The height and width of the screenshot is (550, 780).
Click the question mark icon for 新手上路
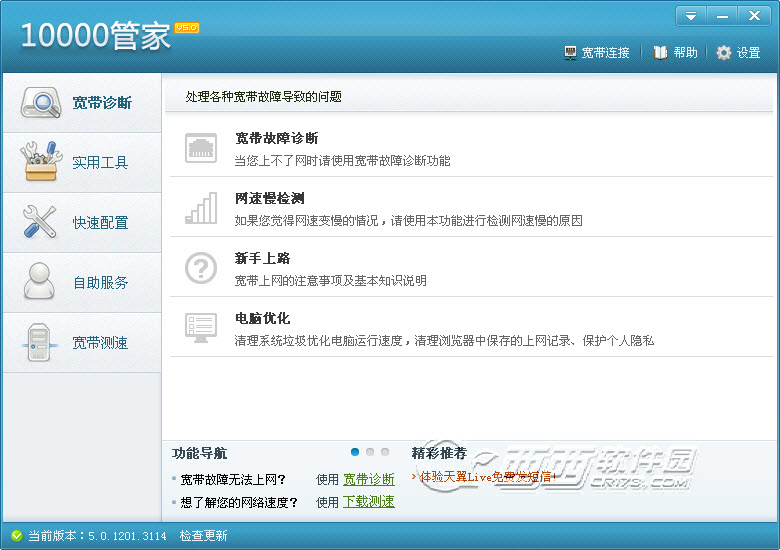(x=201, y=268)
